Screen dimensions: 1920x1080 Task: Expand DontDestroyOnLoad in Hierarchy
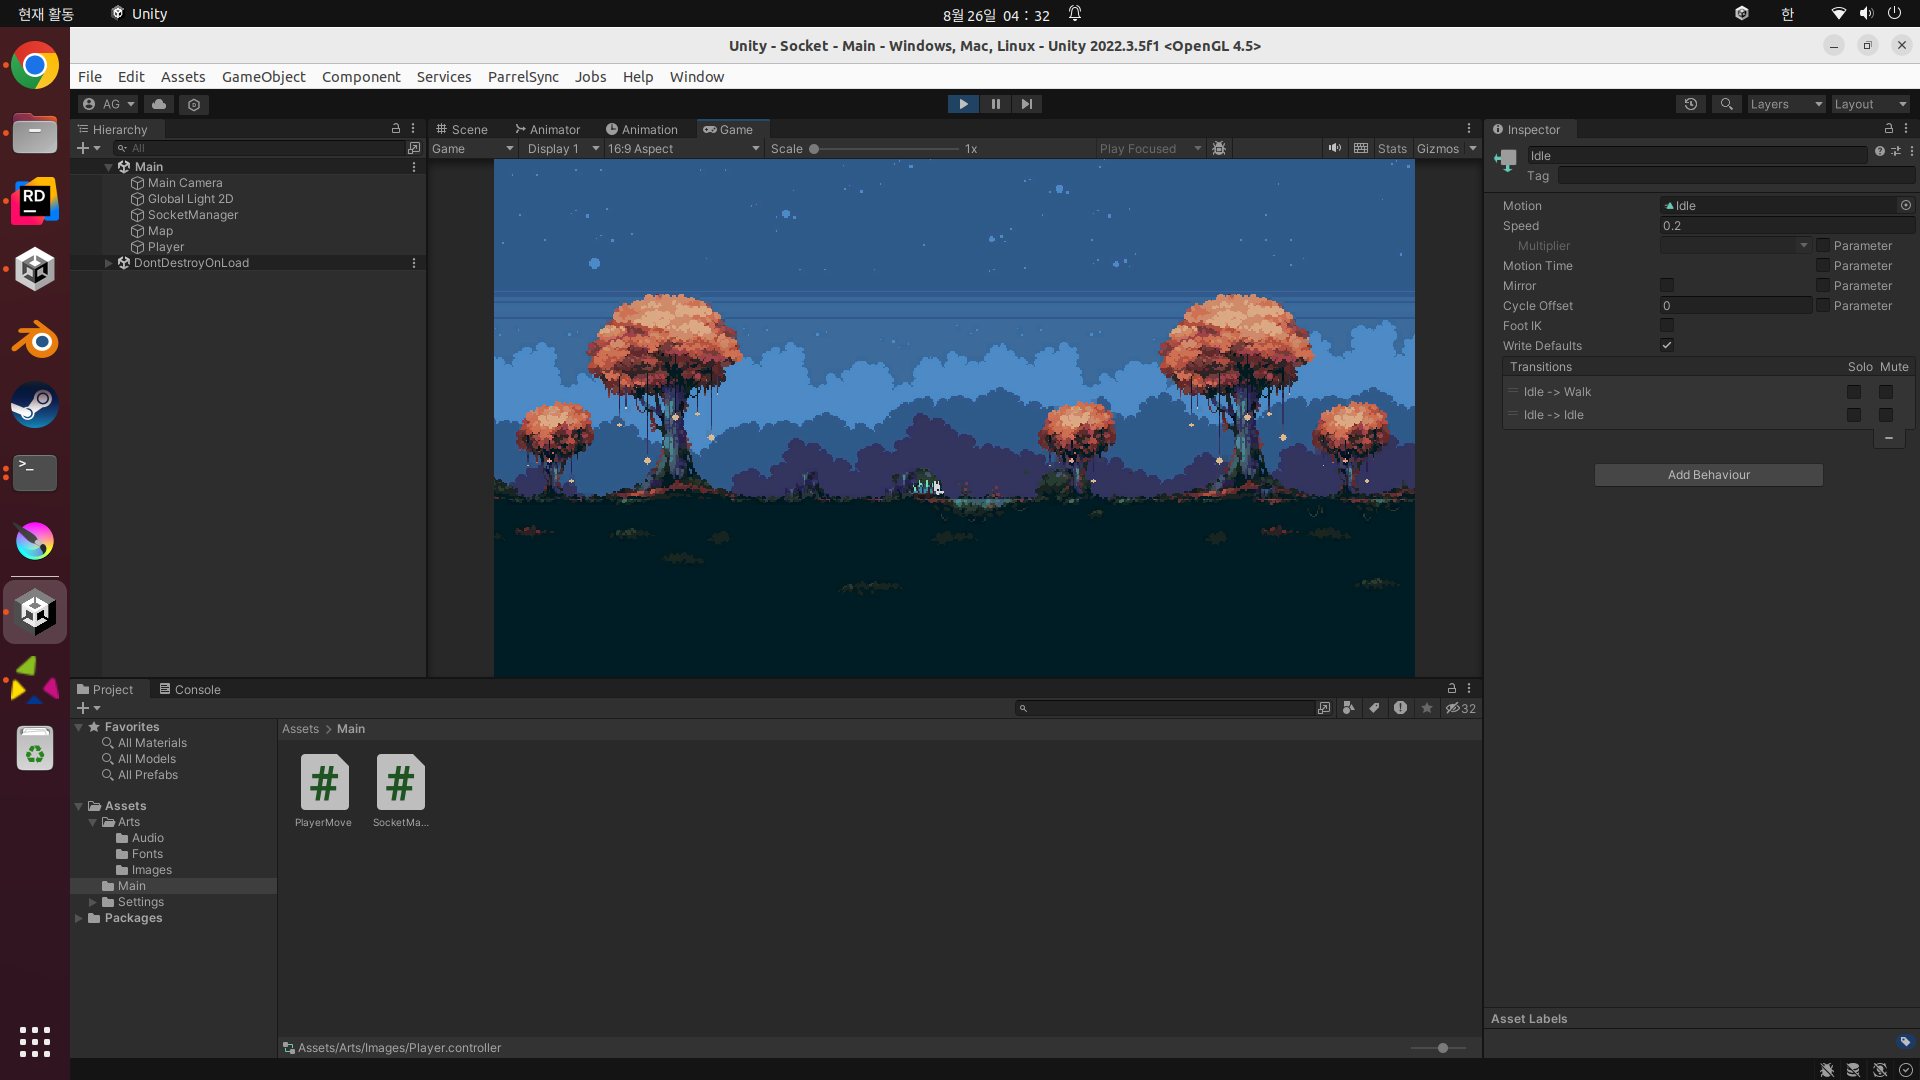point(109,263)
